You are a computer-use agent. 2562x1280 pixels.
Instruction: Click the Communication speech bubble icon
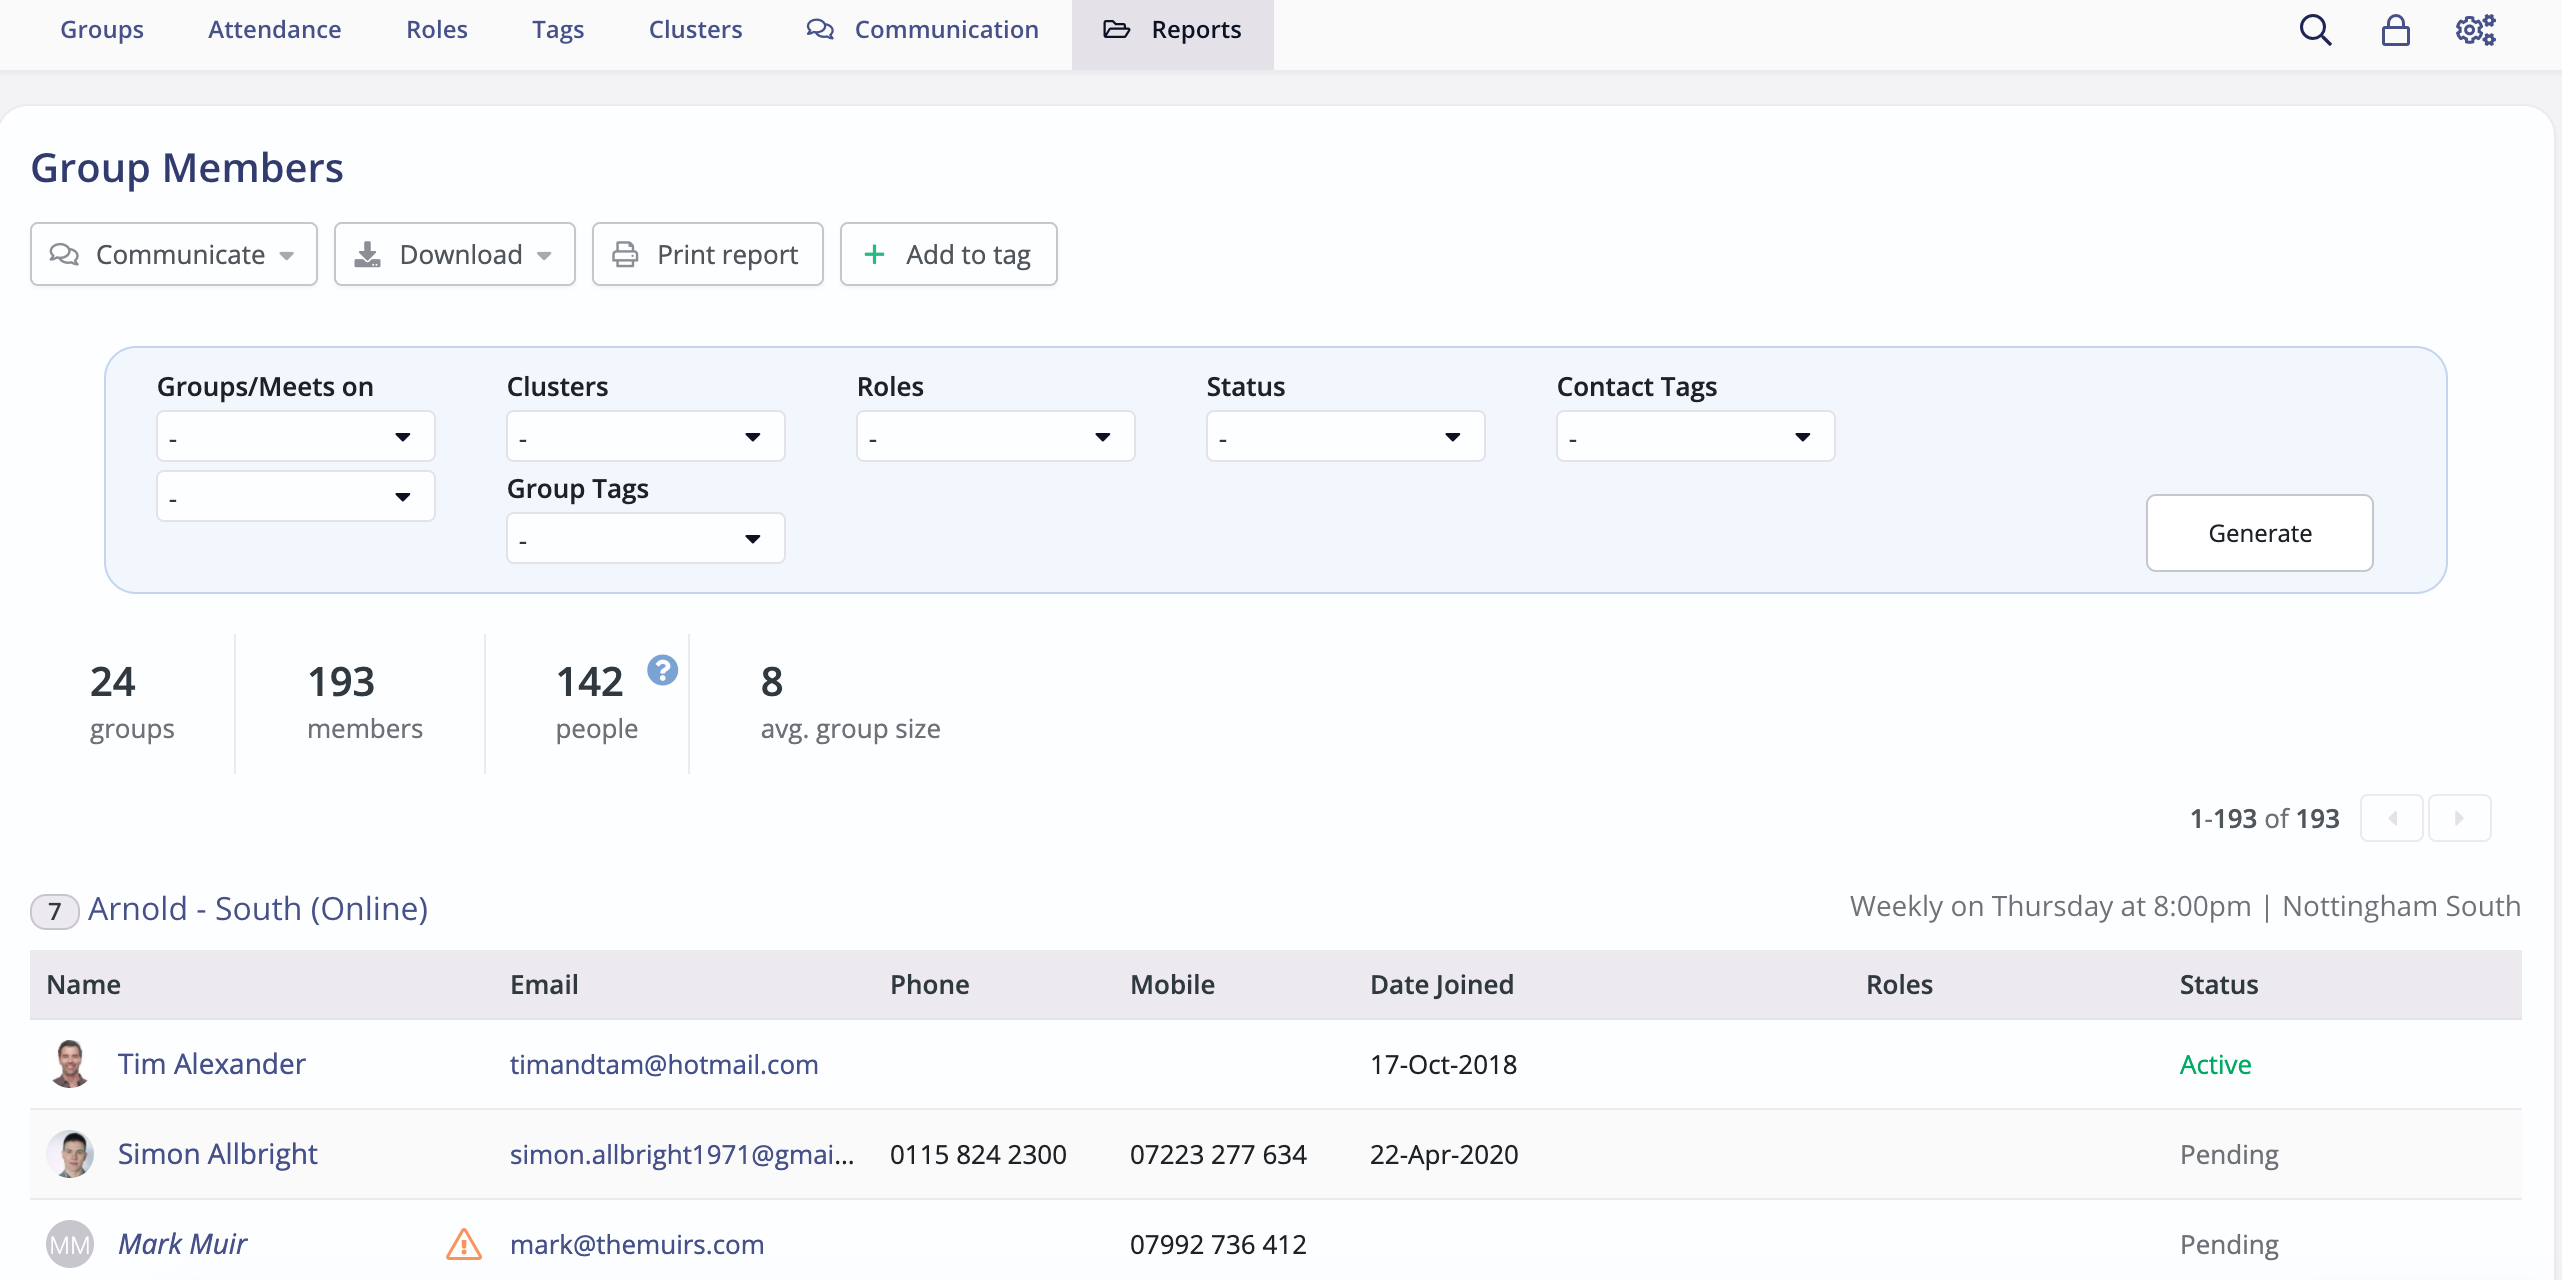(819, 30)
